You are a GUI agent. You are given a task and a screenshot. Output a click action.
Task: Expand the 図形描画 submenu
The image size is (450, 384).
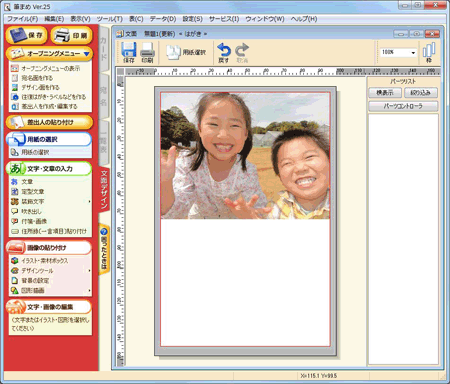[89, 291]
